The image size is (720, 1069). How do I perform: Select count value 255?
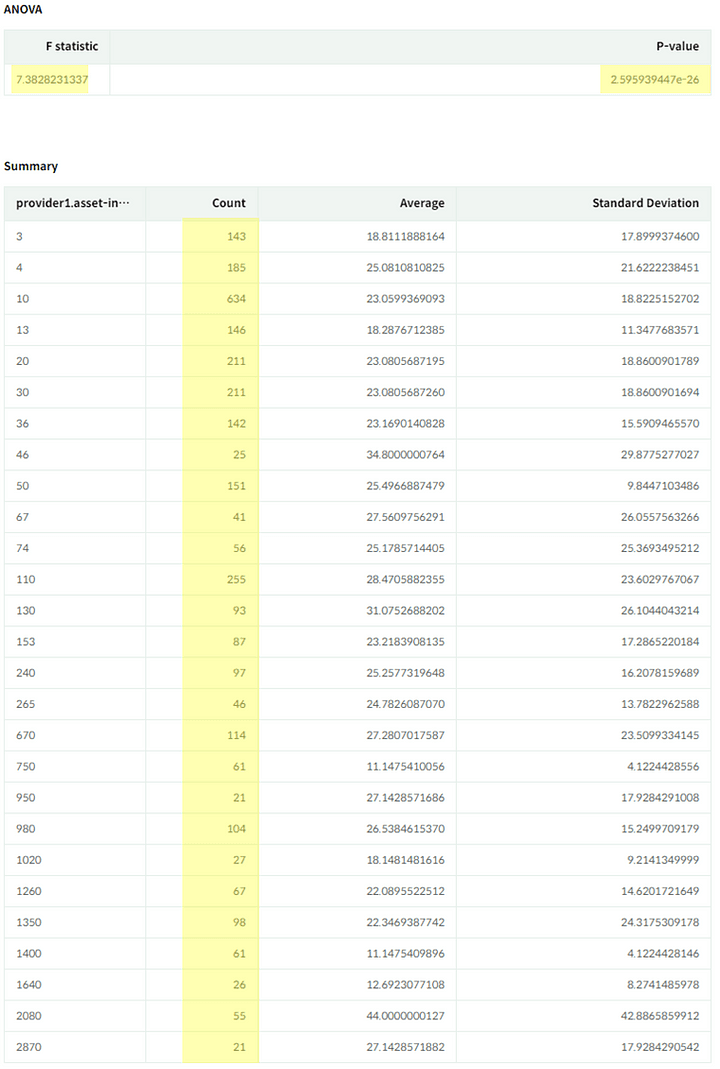point(236,579)
